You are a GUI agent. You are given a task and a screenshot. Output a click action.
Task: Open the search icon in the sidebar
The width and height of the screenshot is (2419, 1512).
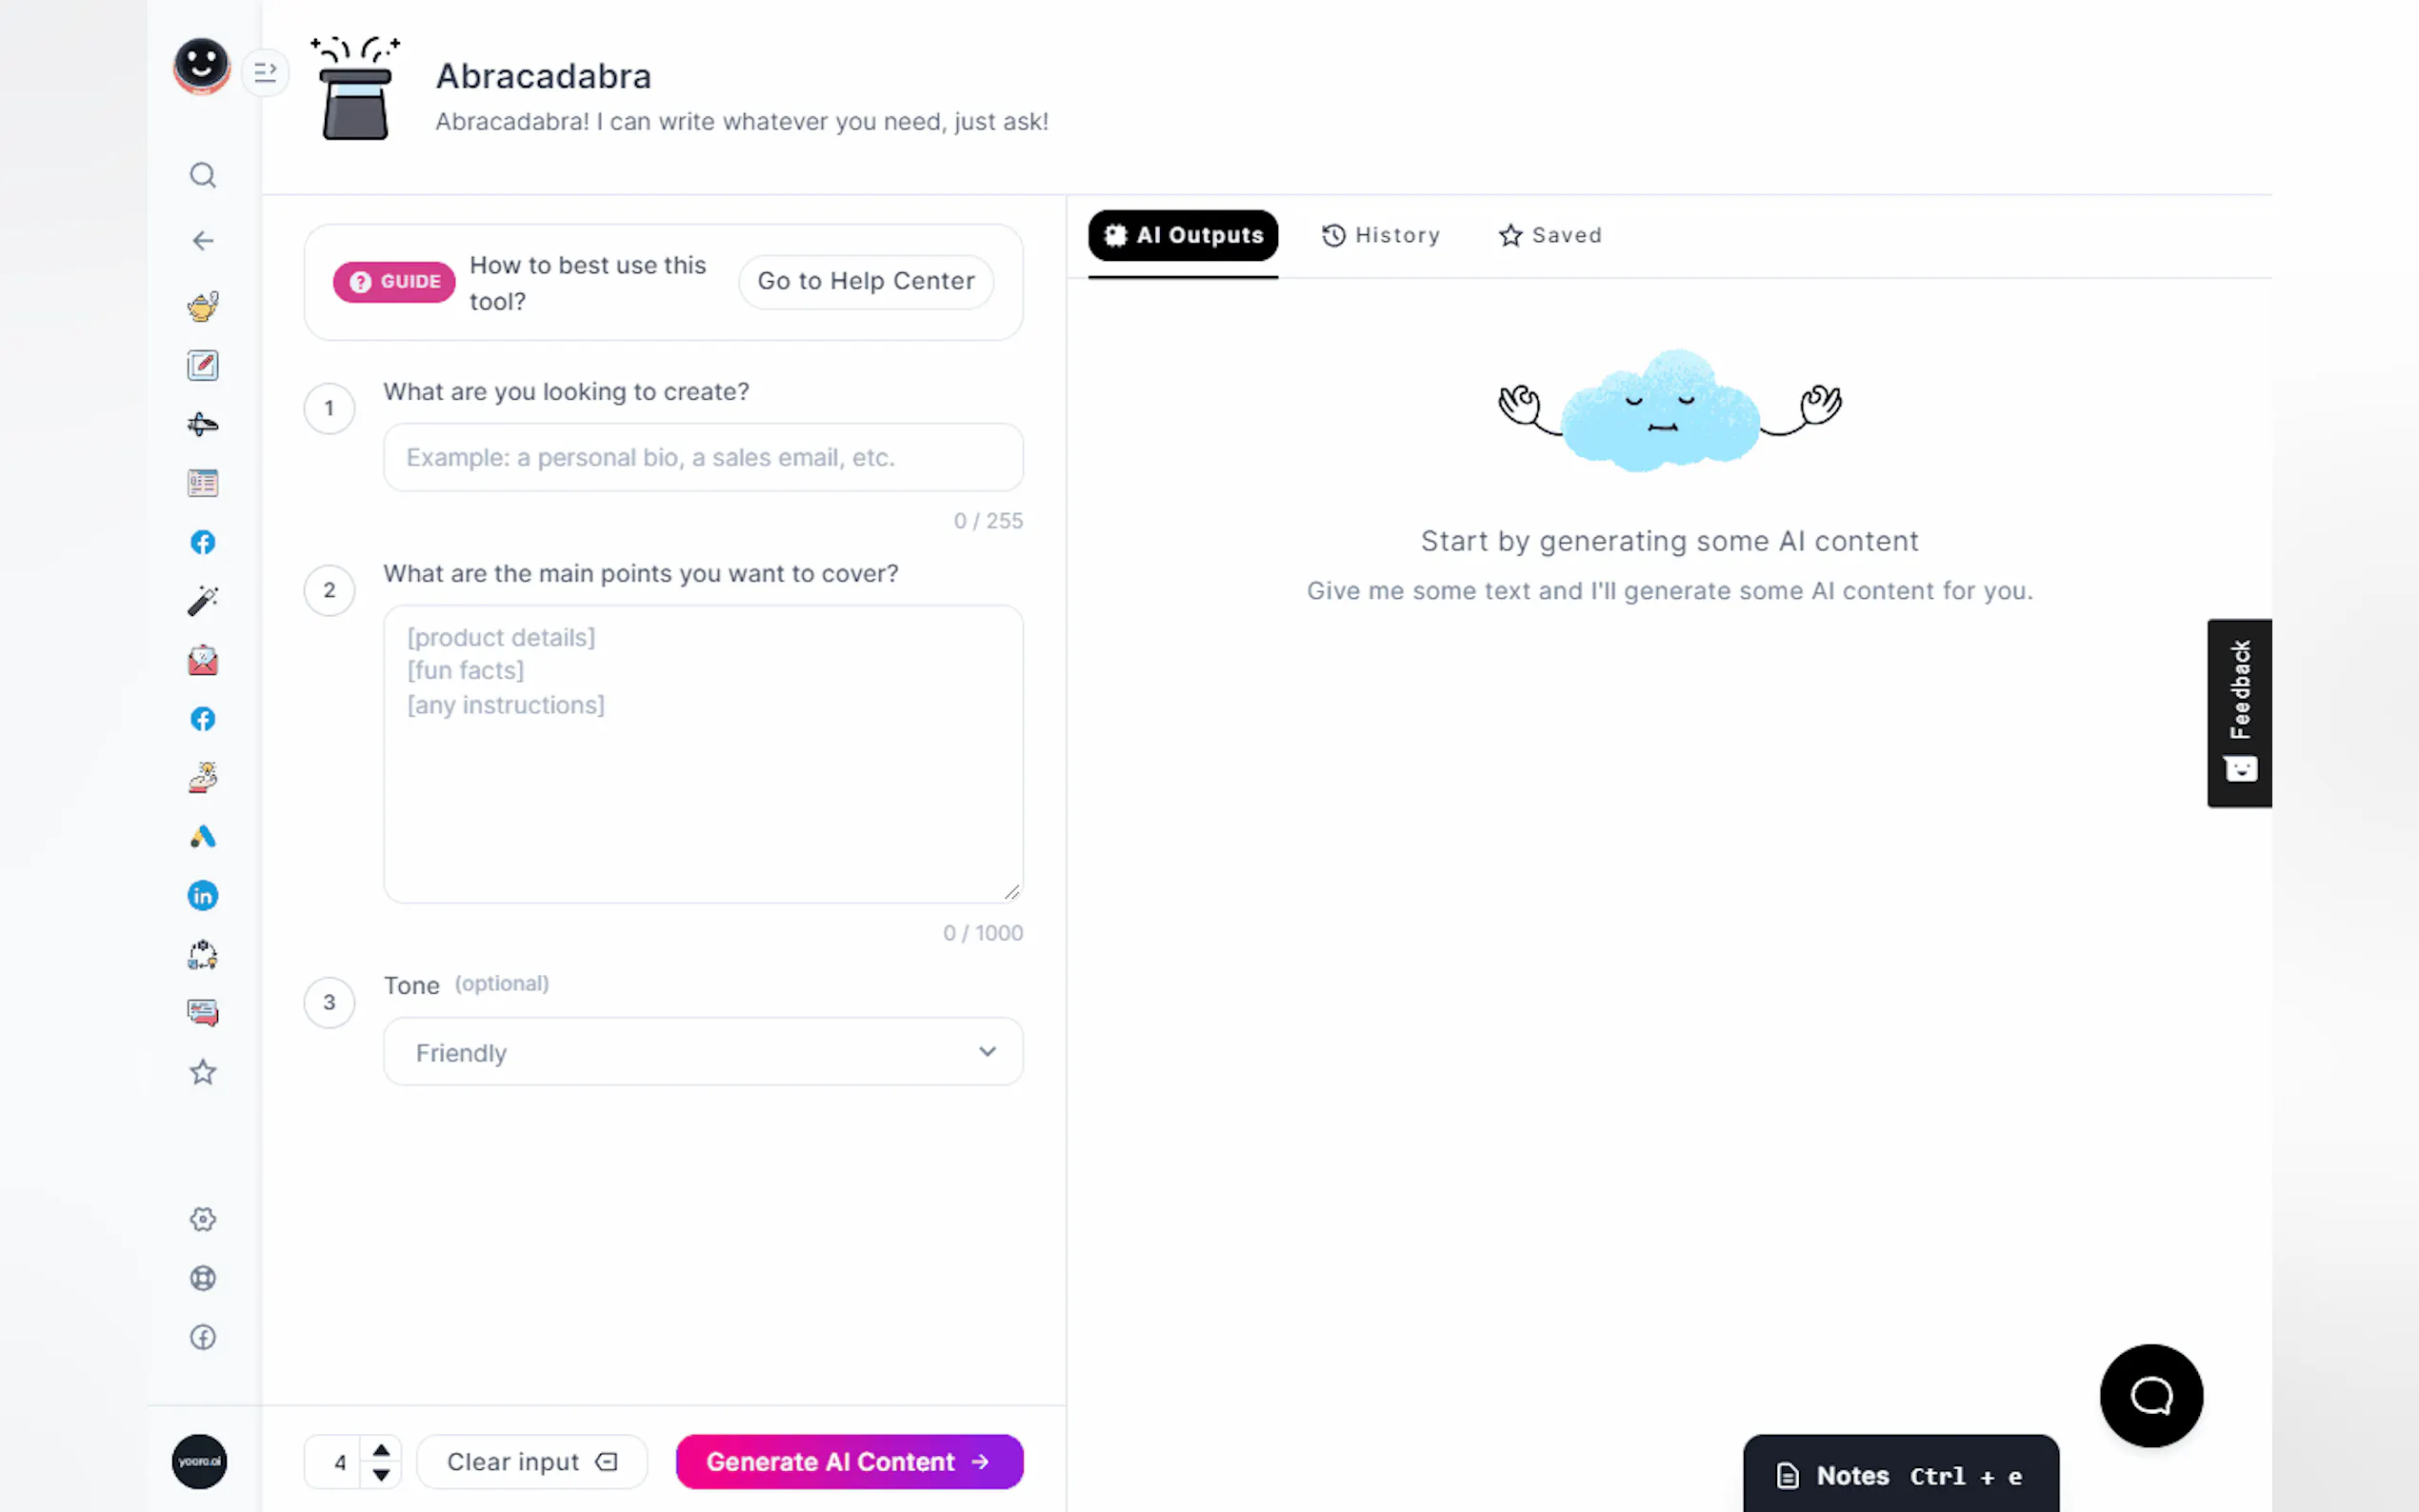tap(203, 175)
